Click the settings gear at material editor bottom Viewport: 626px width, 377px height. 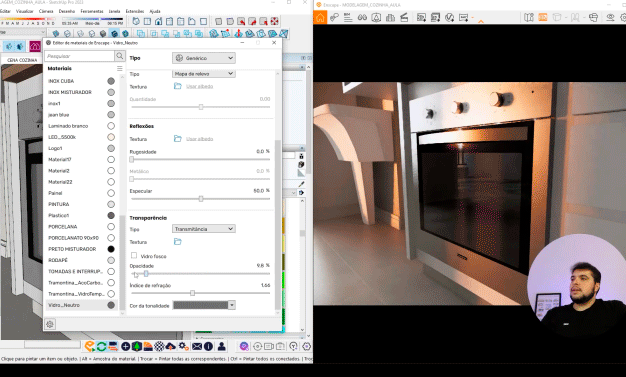tap(50, 324)
